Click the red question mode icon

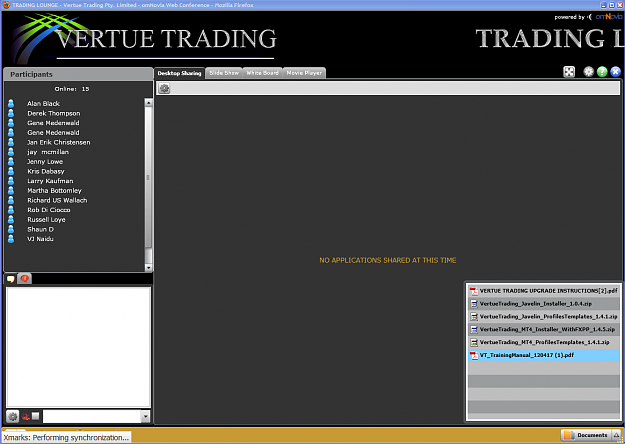coord(26,416)
